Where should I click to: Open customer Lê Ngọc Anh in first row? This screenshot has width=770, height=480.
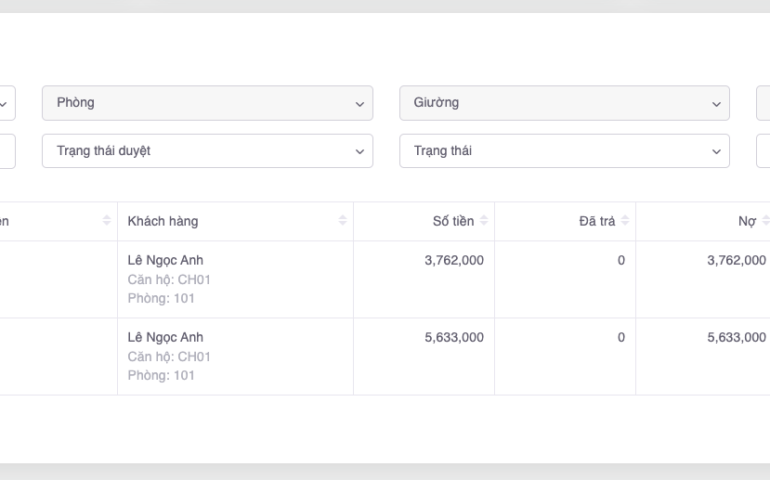pos(165,260)
